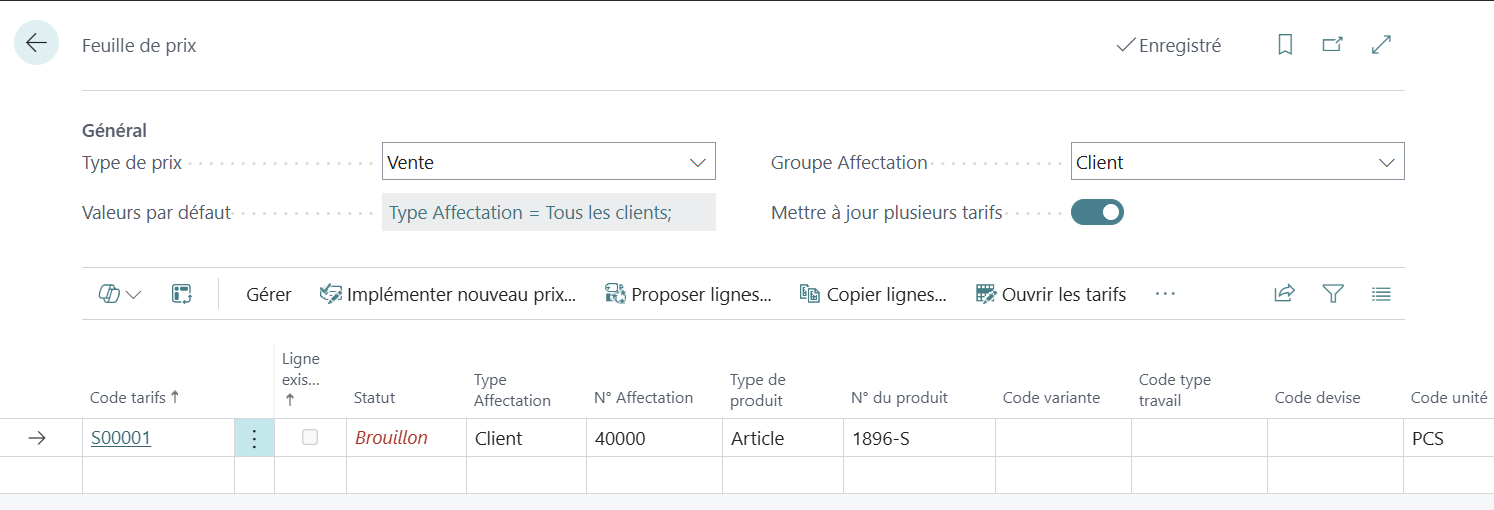Bookmark this page with the bookmark icon
Image resolution: width=1494 pixels, height=510 pixels.
pos(1286,45)
